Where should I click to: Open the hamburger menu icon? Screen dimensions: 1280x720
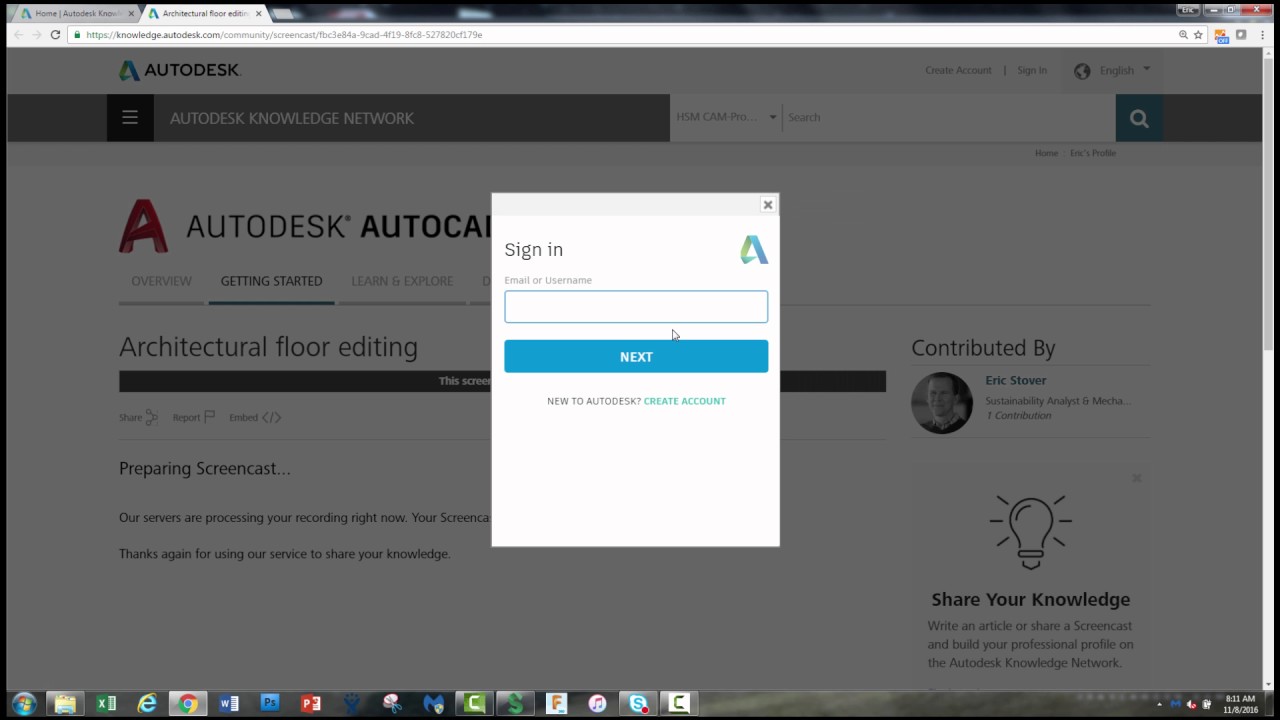[x=130, y=118]
